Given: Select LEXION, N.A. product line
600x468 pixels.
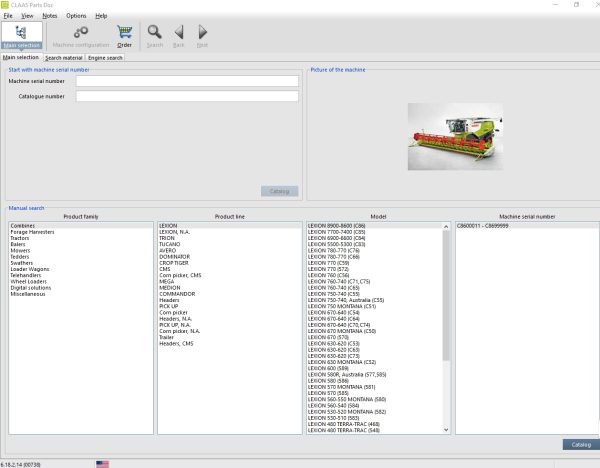Looking at the screenshot, I should coord(230,232).
